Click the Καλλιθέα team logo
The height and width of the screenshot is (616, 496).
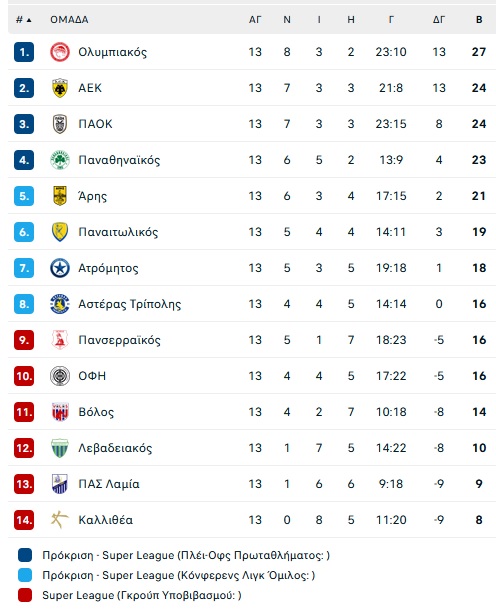coord(60,520)
